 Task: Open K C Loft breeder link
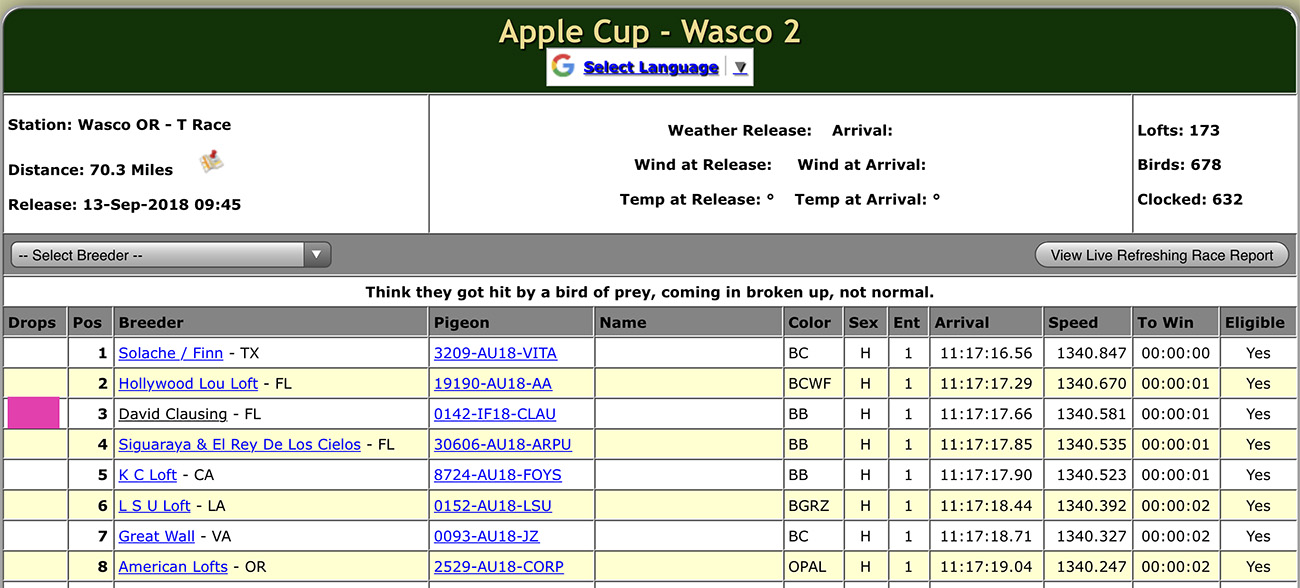148,475
